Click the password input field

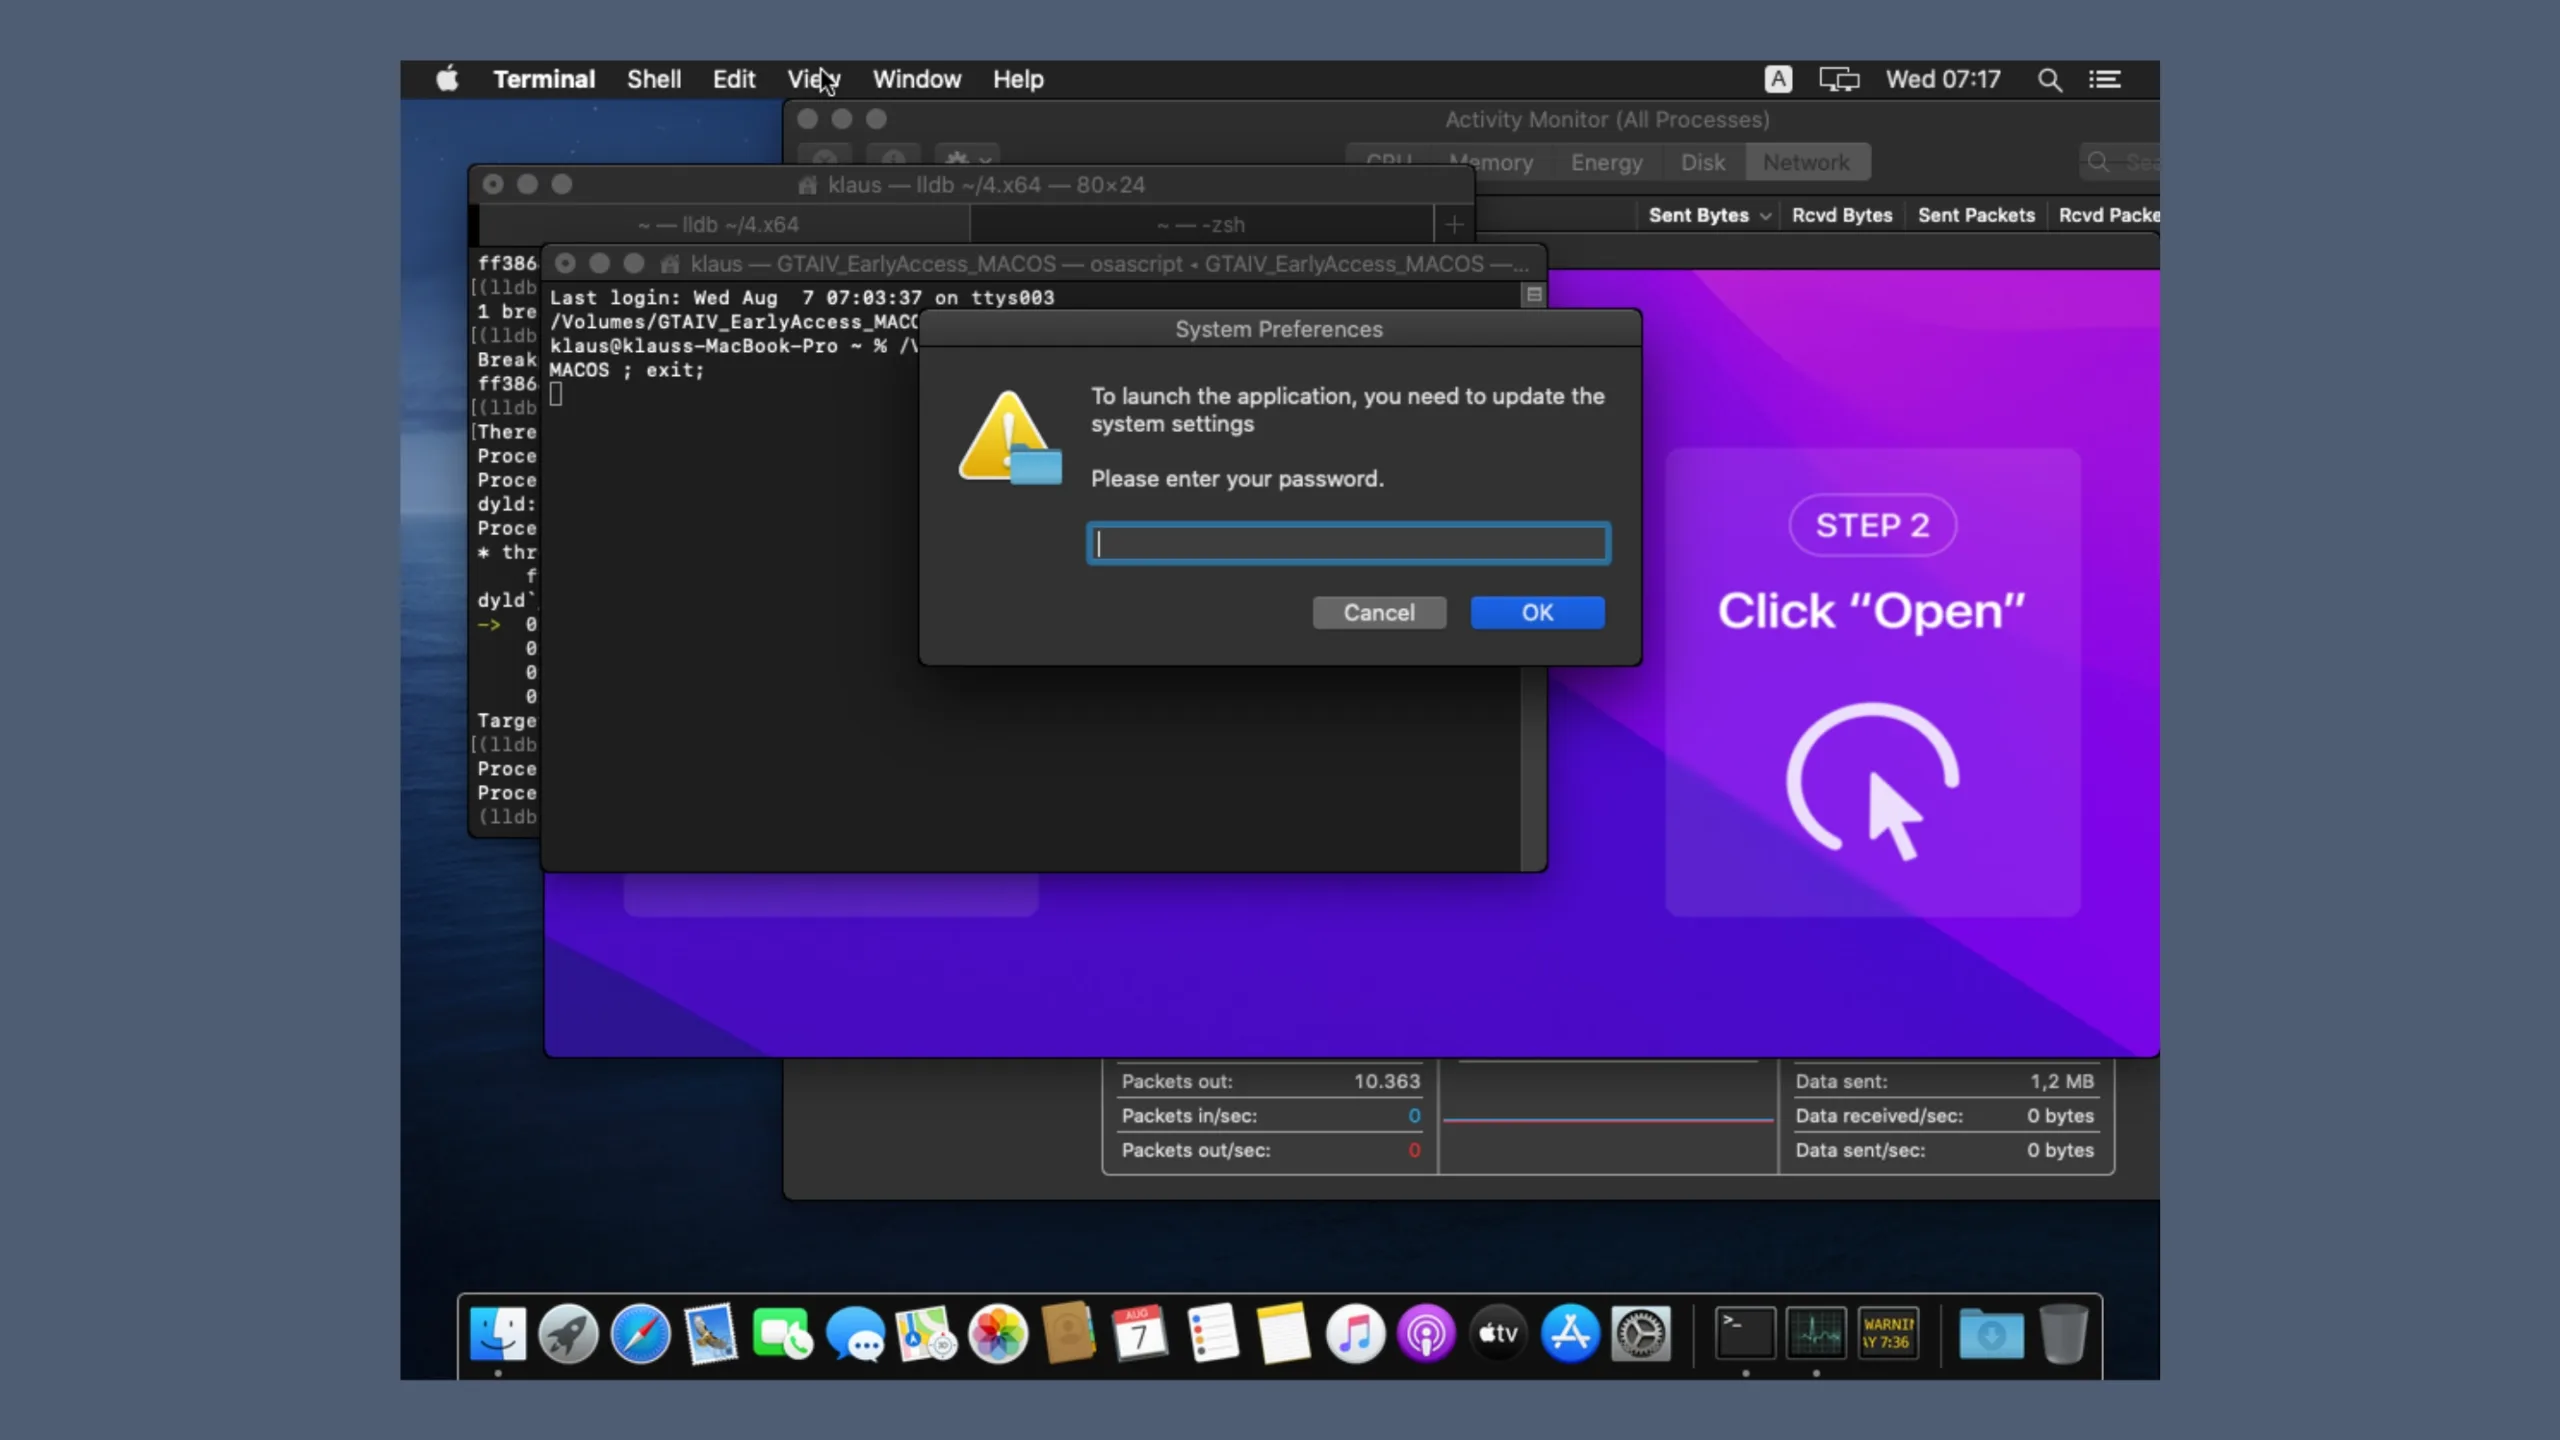coord(1348,543)
